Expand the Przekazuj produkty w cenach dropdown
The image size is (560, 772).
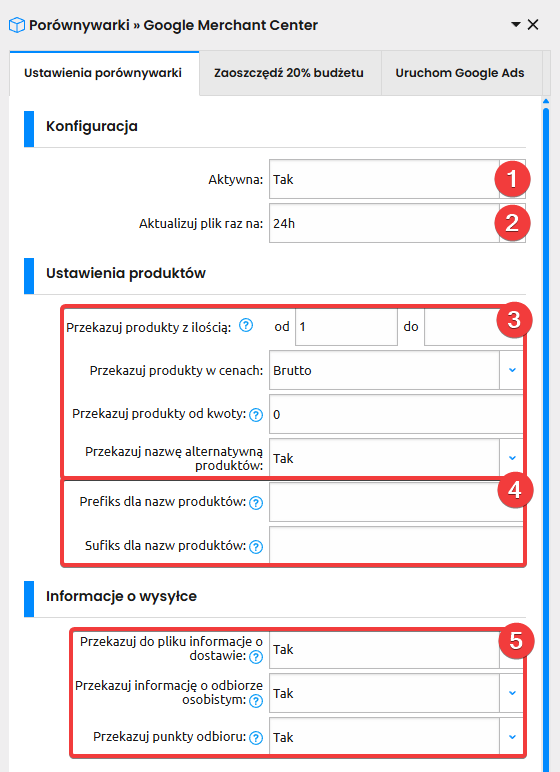click(x=512, y=370)
